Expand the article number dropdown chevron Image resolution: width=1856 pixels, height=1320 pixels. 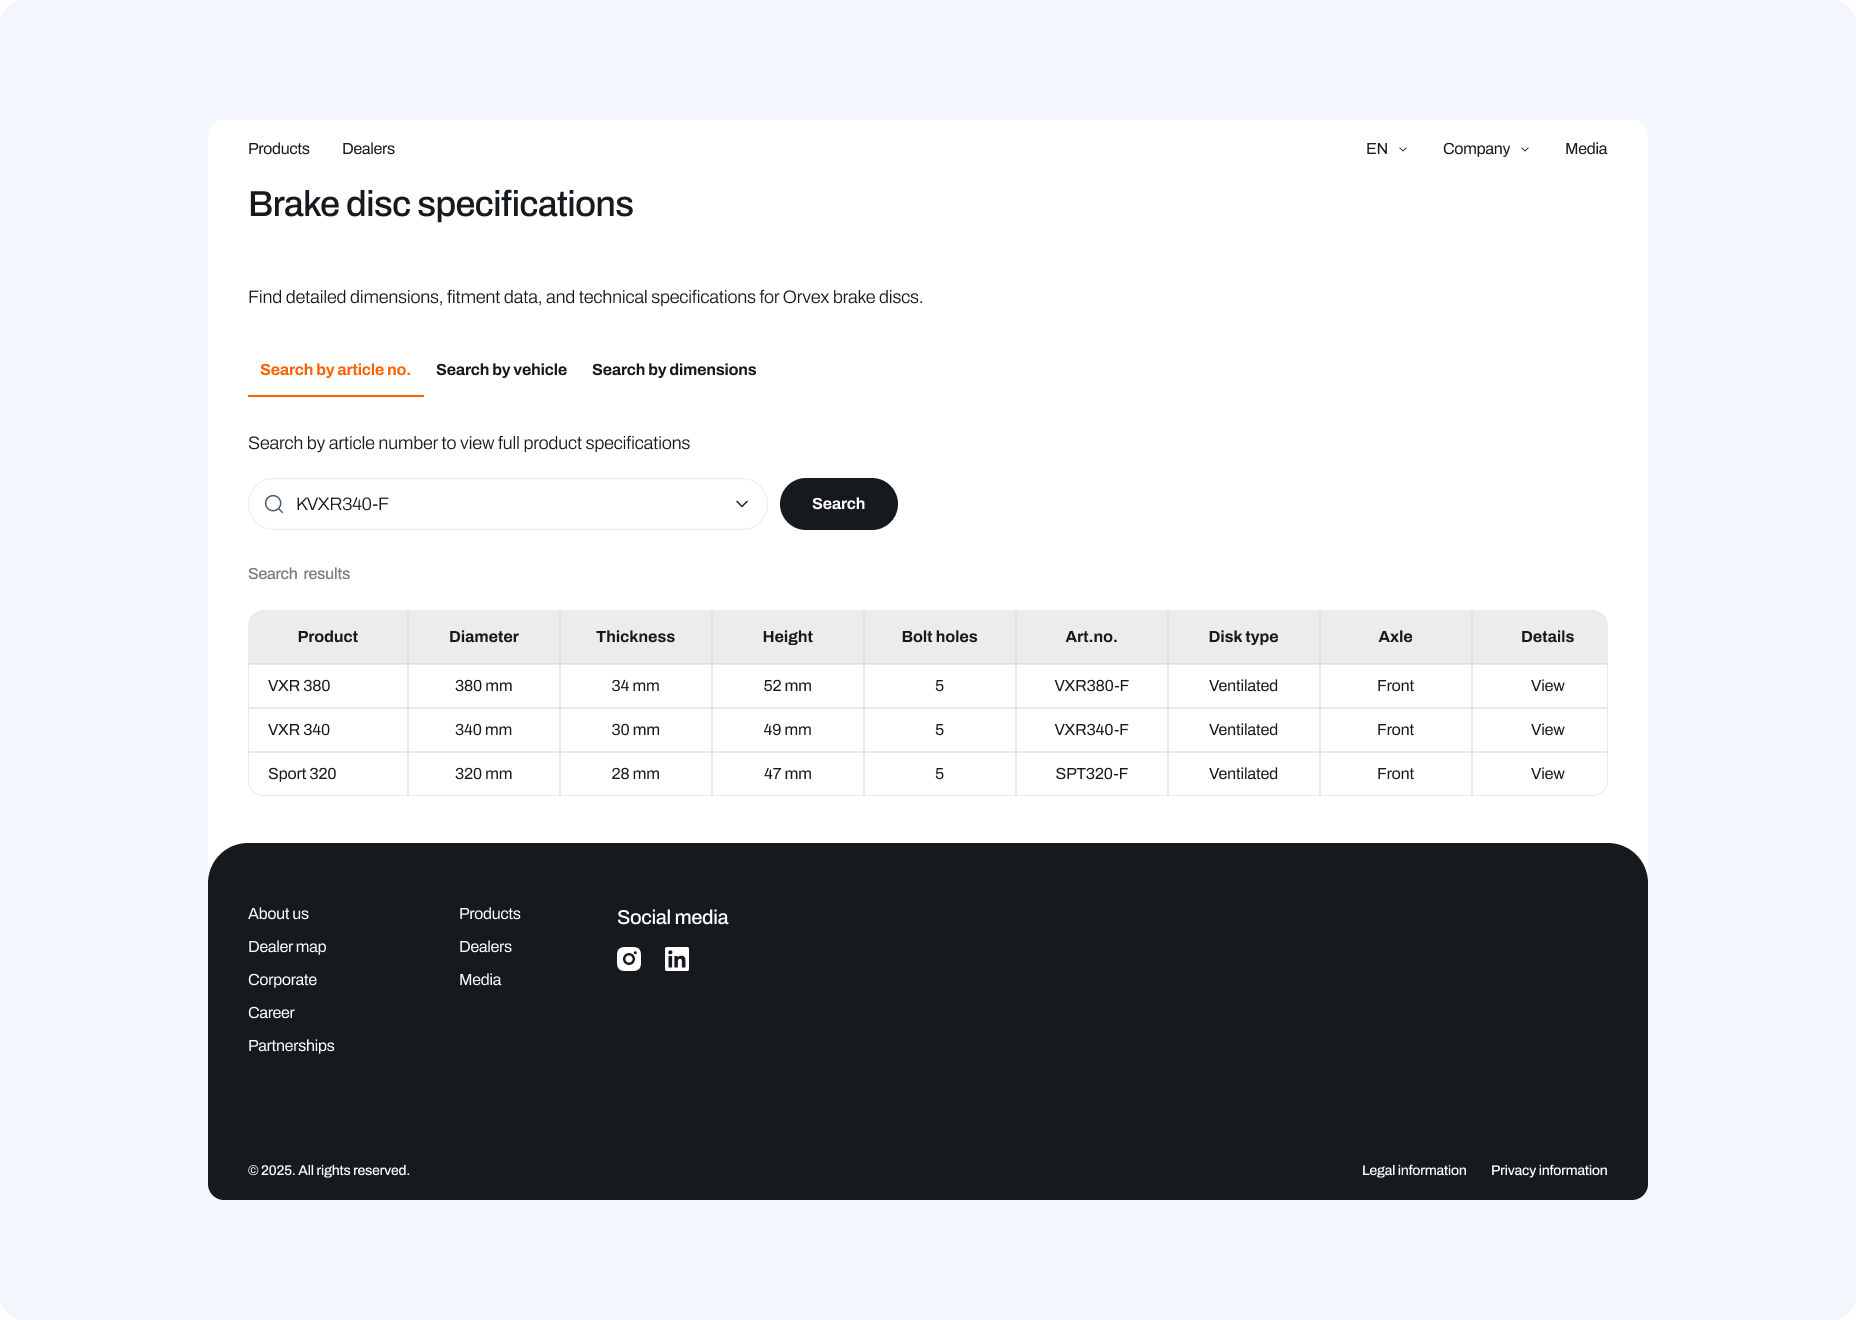(x=742, y=504)
